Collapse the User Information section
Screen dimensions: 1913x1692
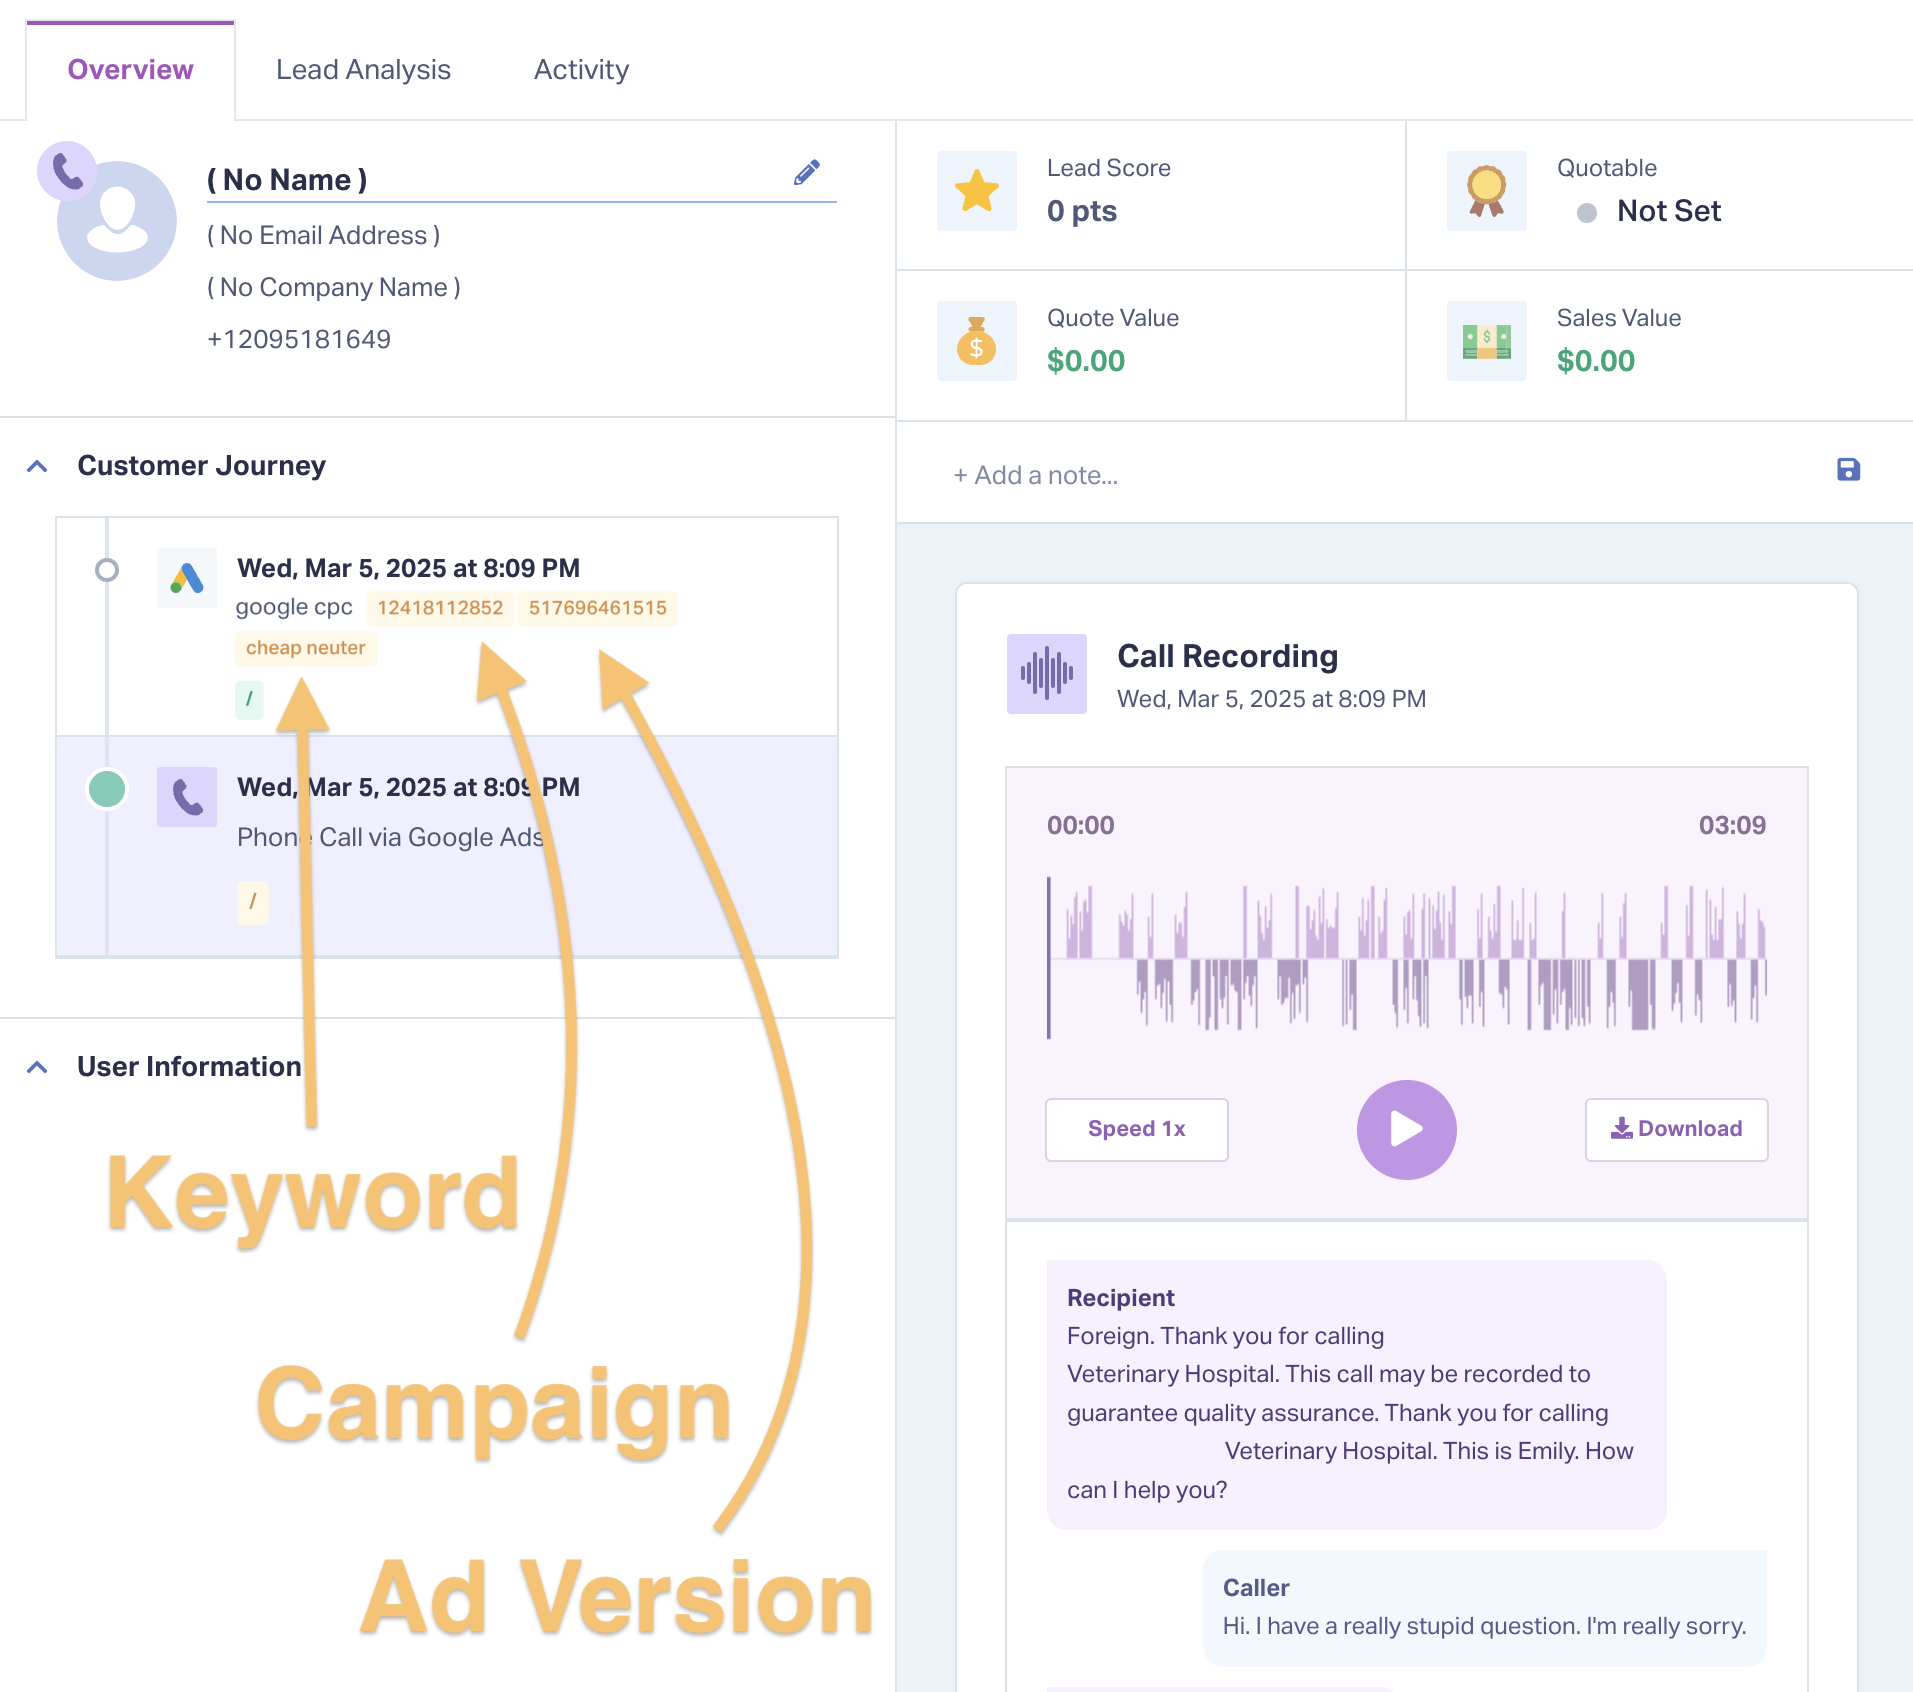coord(37,1067)
